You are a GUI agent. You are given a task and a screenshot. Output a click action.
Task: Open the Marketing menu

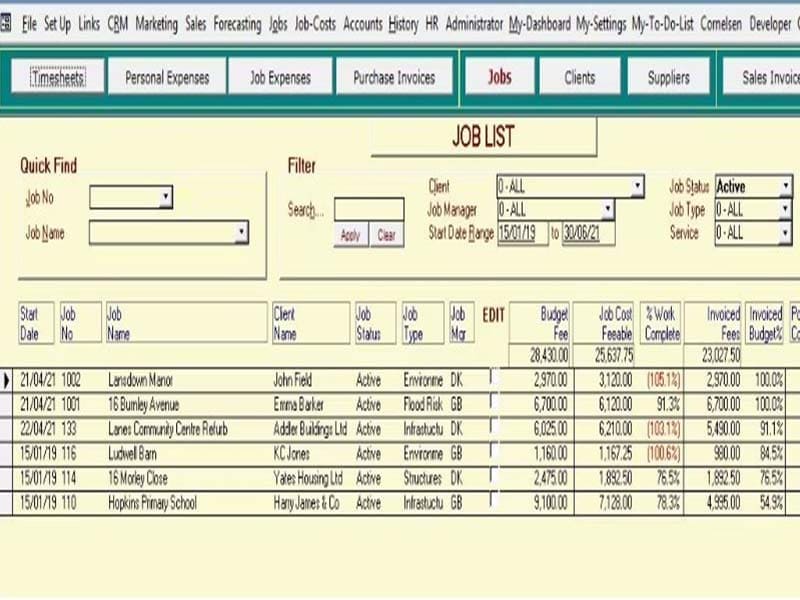[157, 23]
